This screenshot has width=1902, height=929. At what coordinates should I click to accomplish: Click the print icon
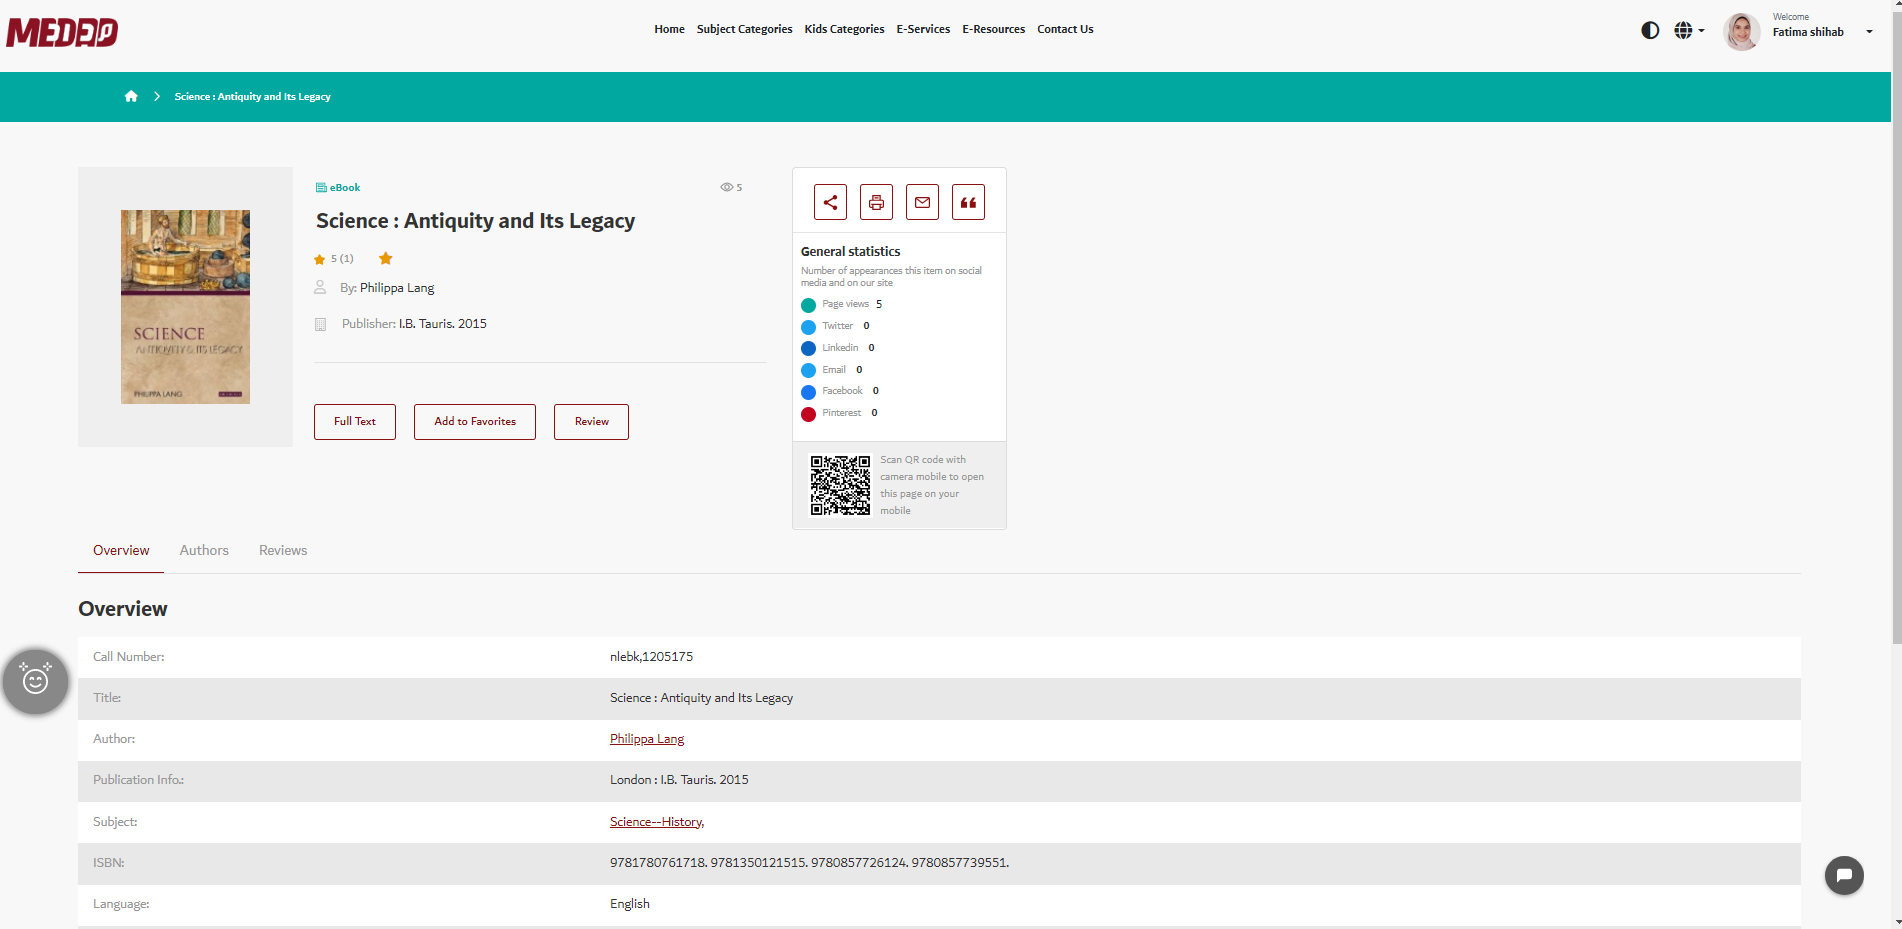(876, 201)
